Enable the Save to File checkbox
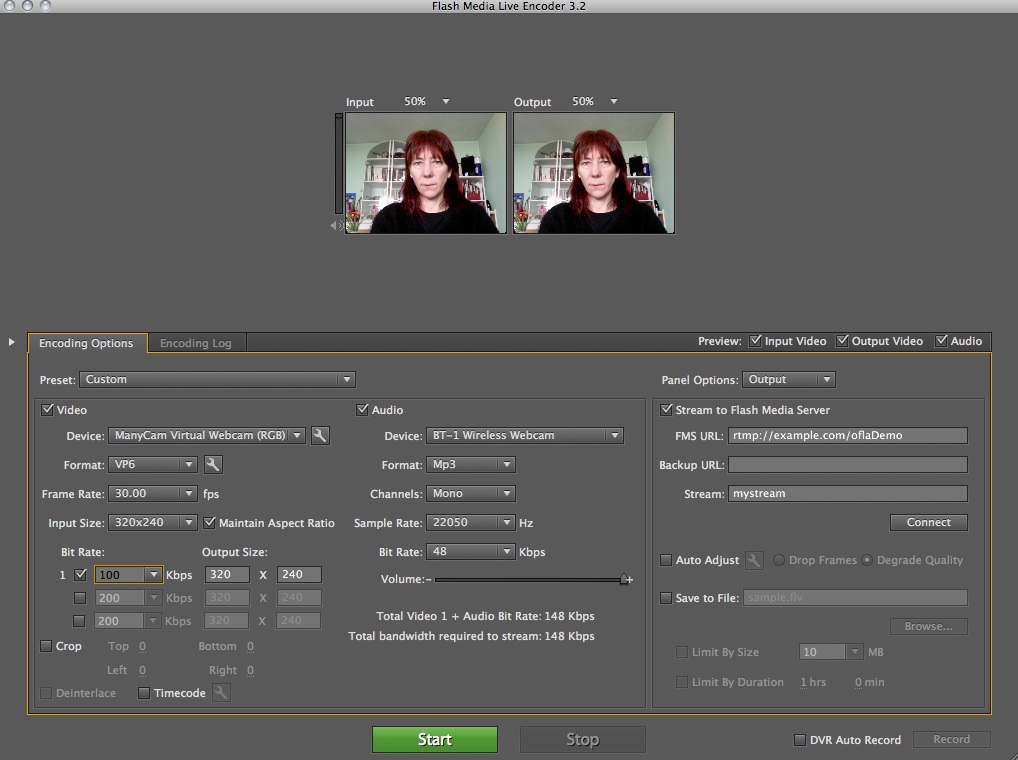The height and width of the screenshot is (760, 1018). coord(666,598)
